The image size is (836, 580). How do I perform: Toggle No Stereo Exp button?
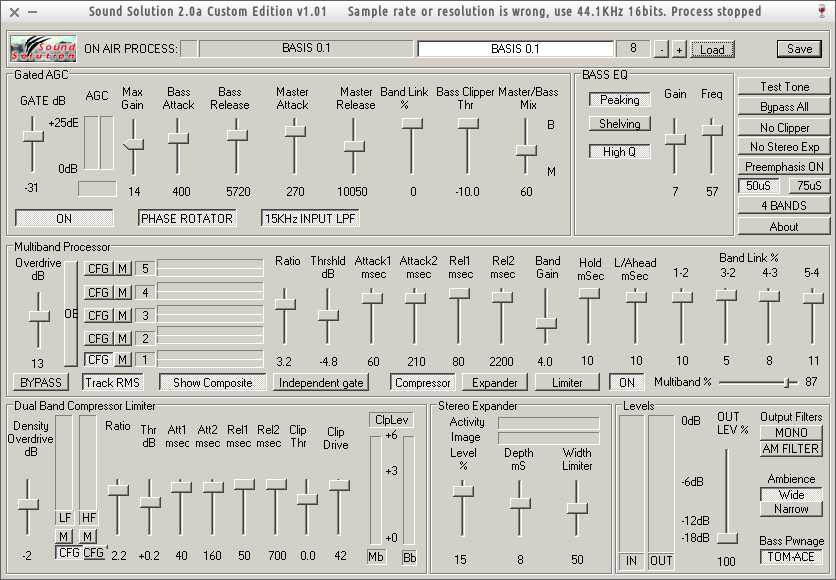point(784,147)
